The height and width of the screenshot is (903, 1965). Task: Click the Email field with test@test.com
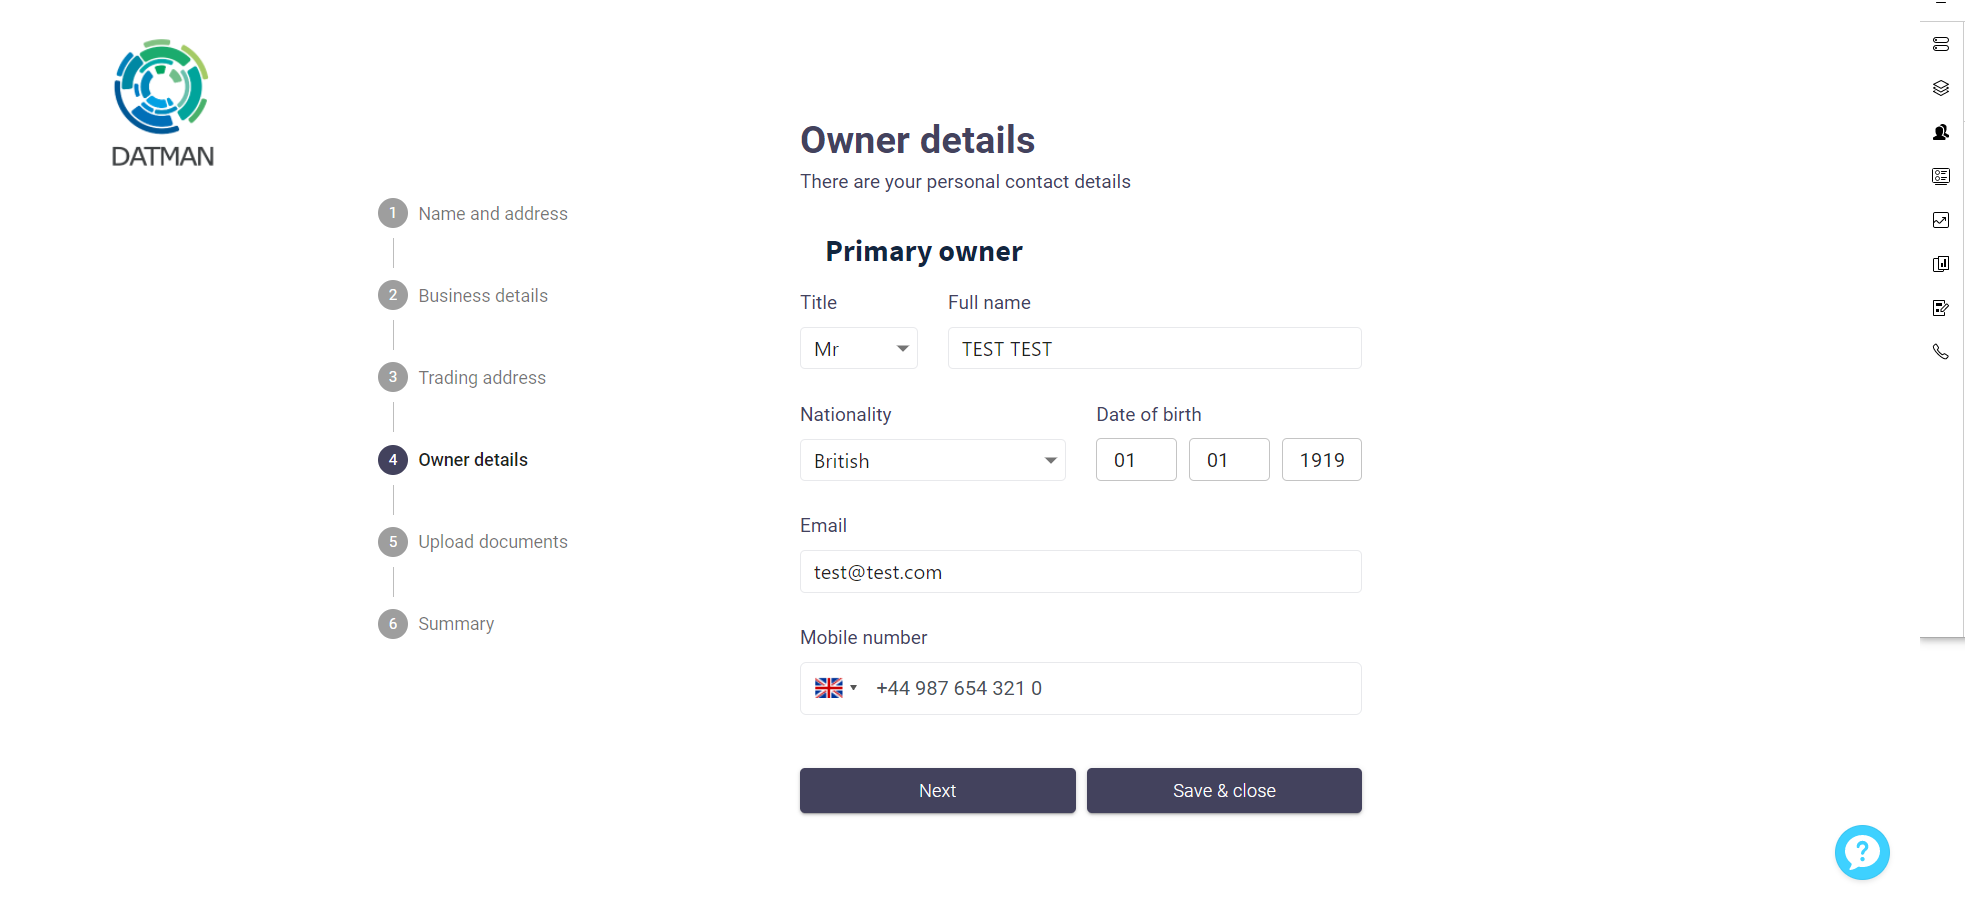(x=1081, y=571)
